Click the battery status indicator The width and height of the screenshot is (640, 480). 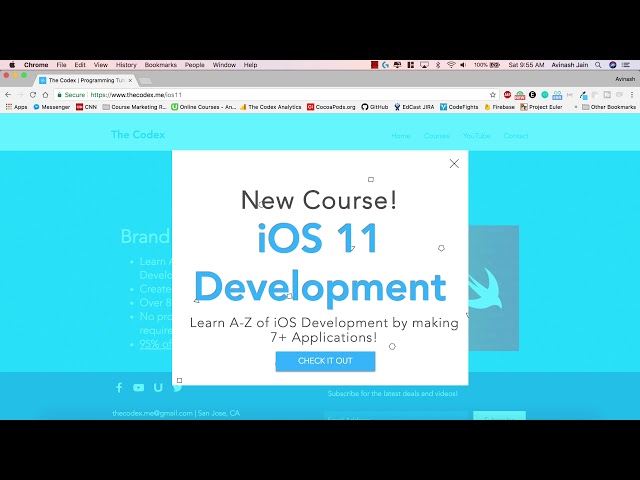tap(487, 65)
